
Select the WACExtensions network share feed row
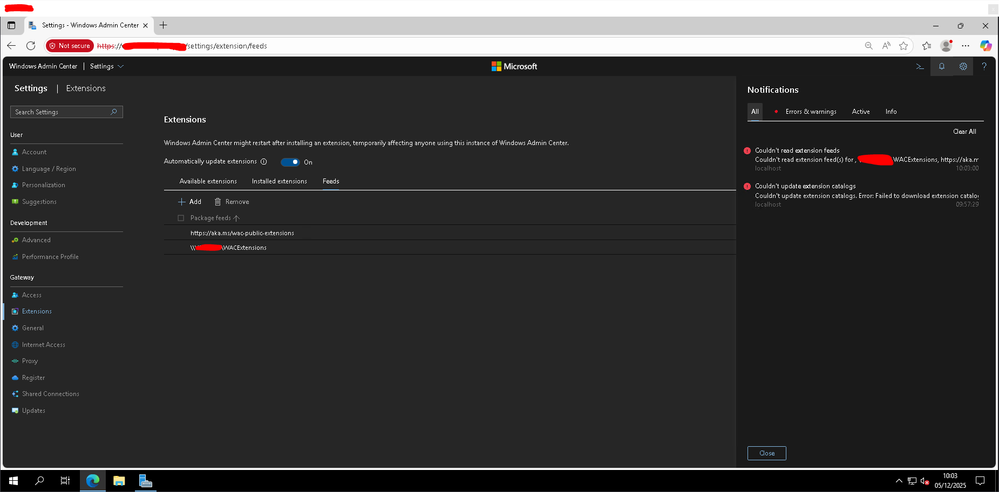click(x=450, y=247)
